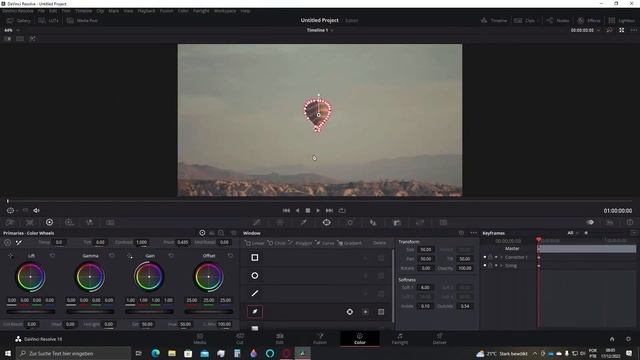Screen dimensions: 640x360
Task: Select the highlighted Curve window icon
Action: coord(255,312)
